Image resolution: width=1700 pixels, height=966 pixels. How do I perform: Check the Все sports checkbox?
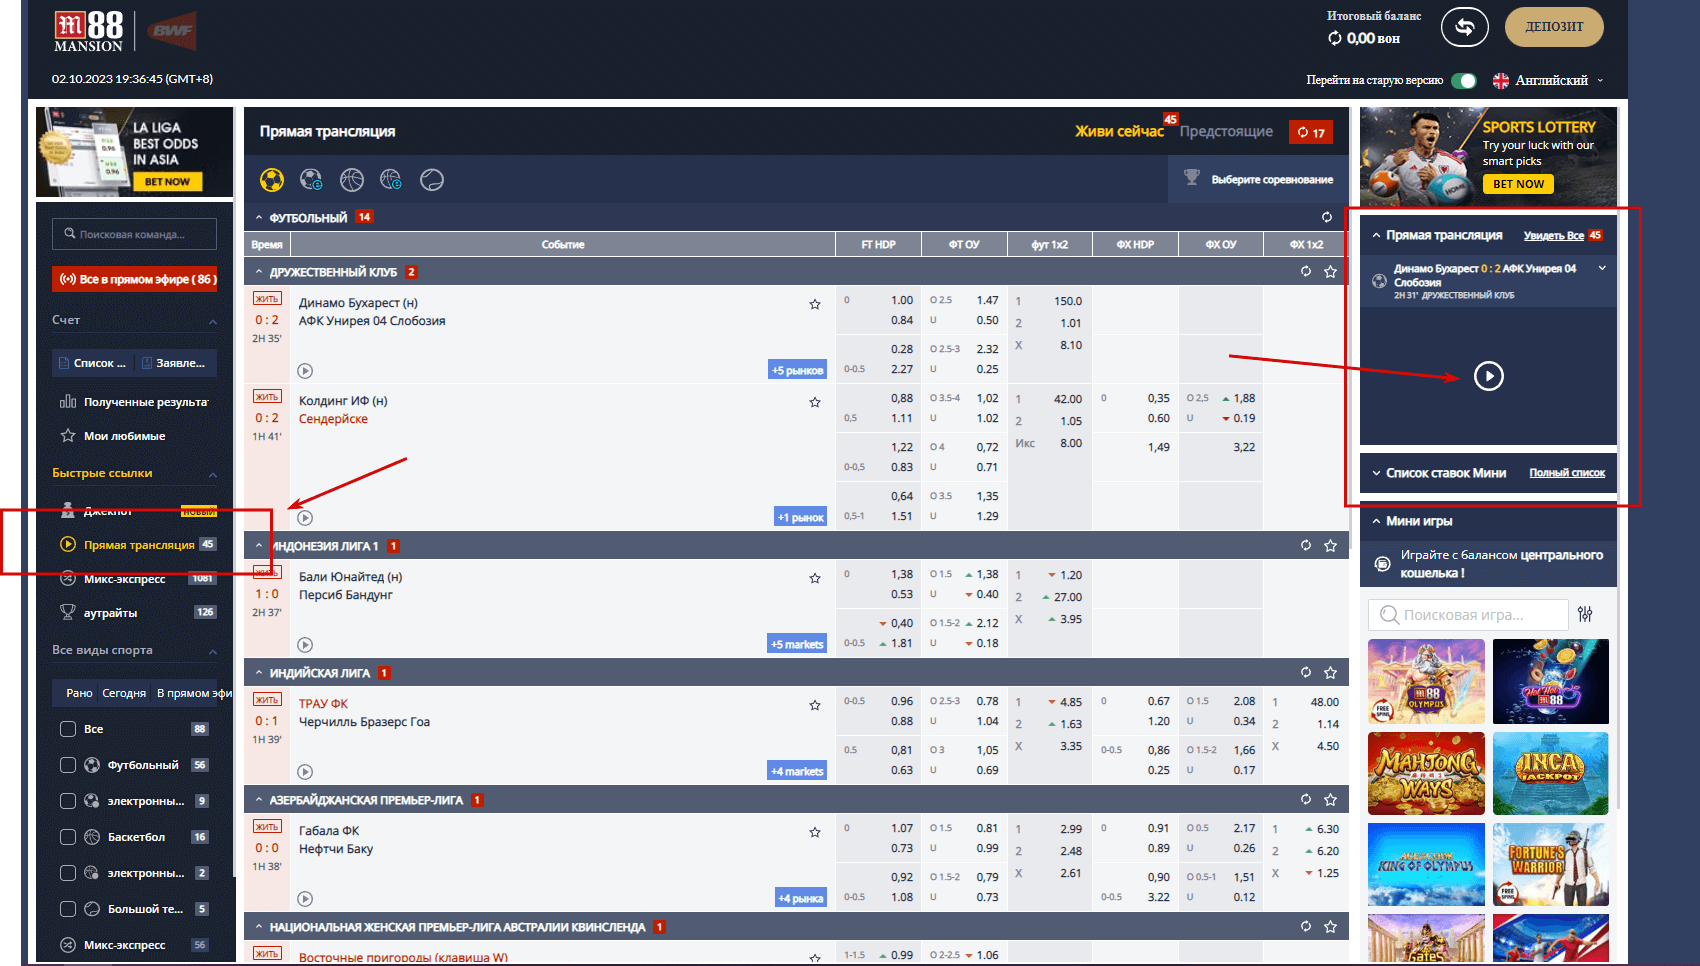pyautogui.click(x=68, y=729)
